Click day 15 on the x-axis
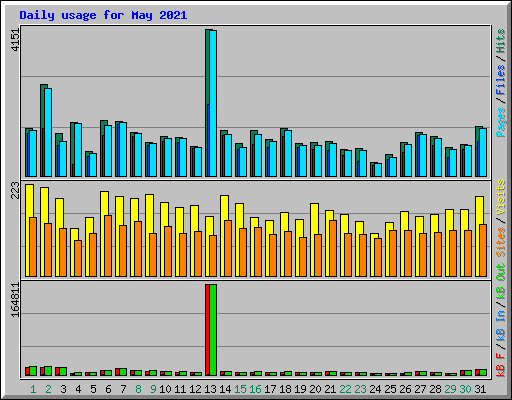 point(240,389)
